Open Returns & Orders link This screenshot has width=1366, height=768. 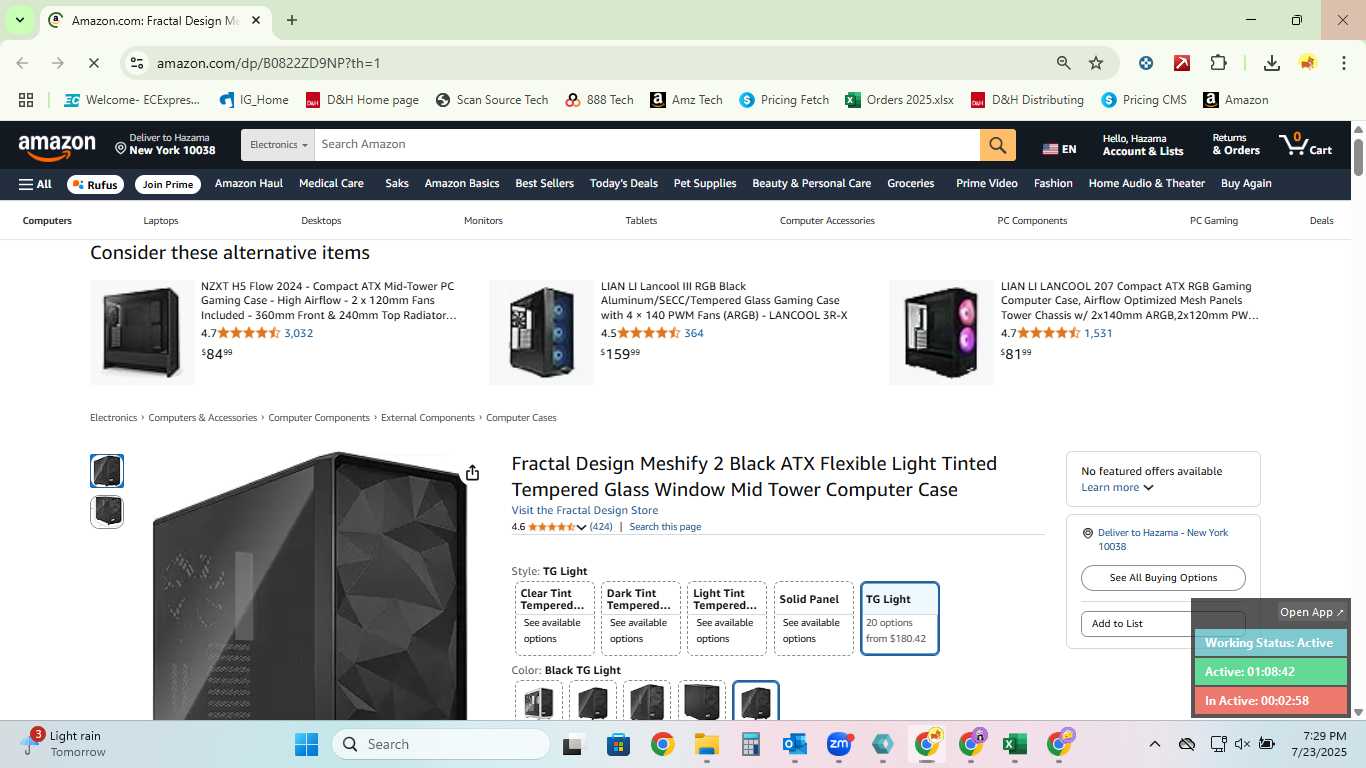tap(1236, 145)
